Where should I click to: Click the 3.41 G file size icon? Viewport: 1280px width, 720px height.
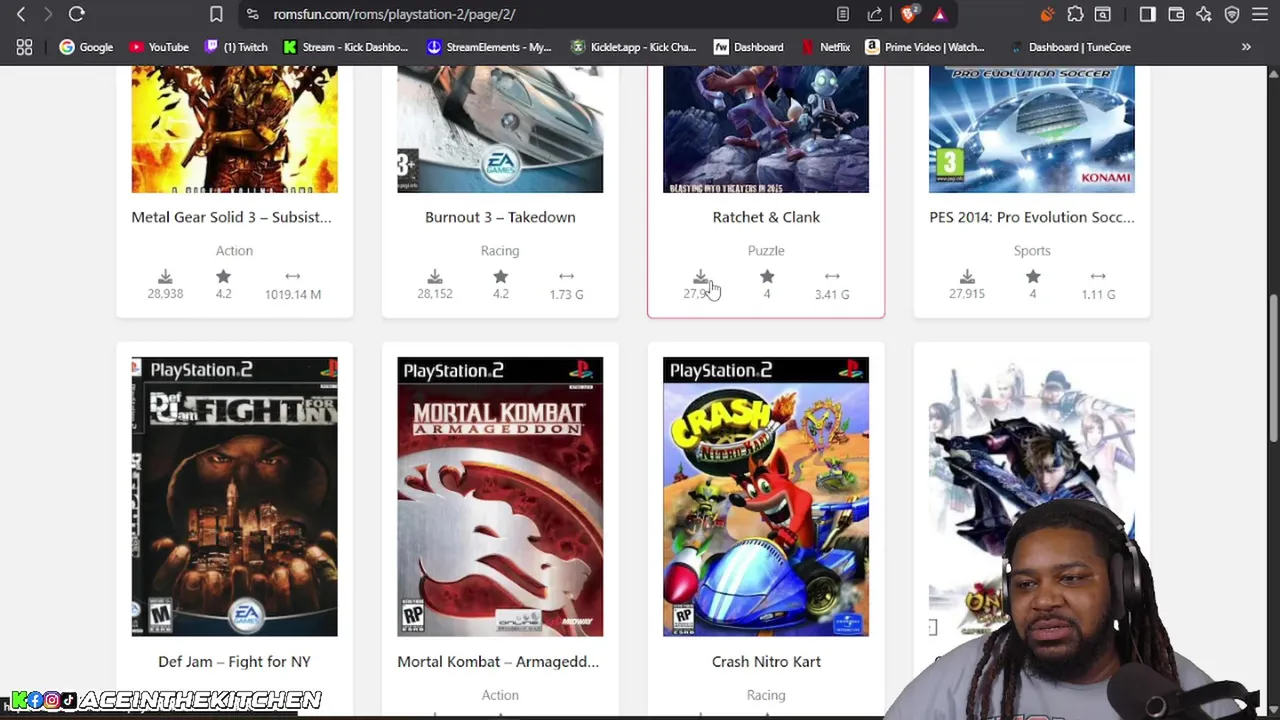coord(832,276)
